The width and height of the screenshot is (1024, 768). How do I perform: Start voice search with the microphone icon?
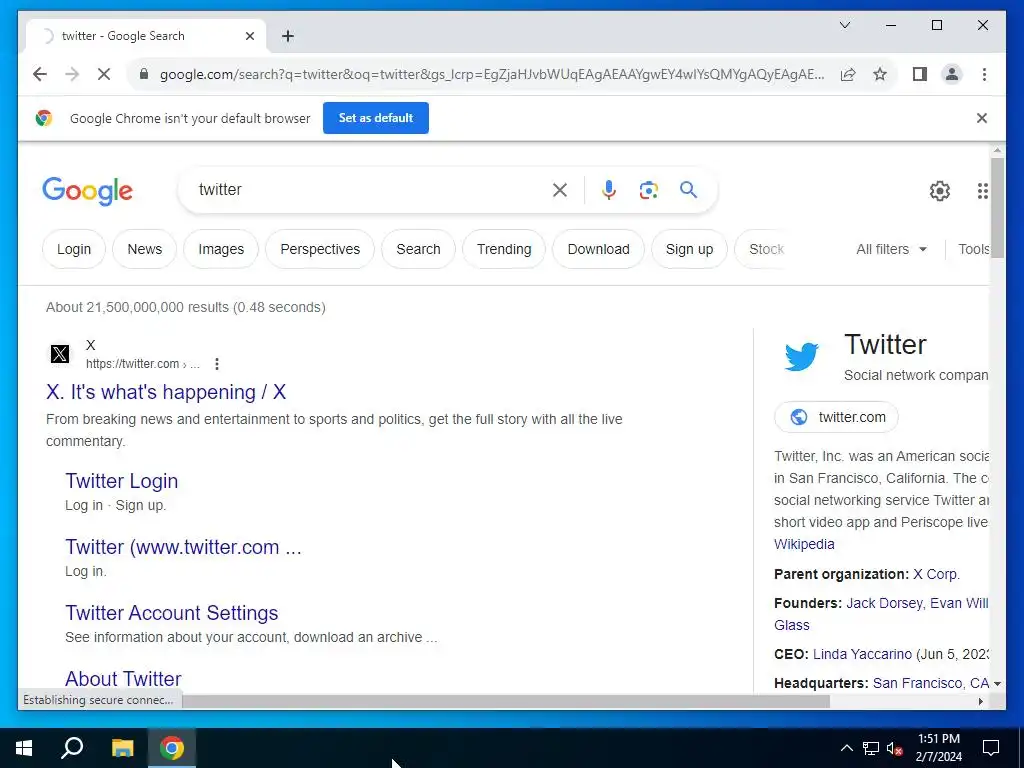[x=609, y=190]
